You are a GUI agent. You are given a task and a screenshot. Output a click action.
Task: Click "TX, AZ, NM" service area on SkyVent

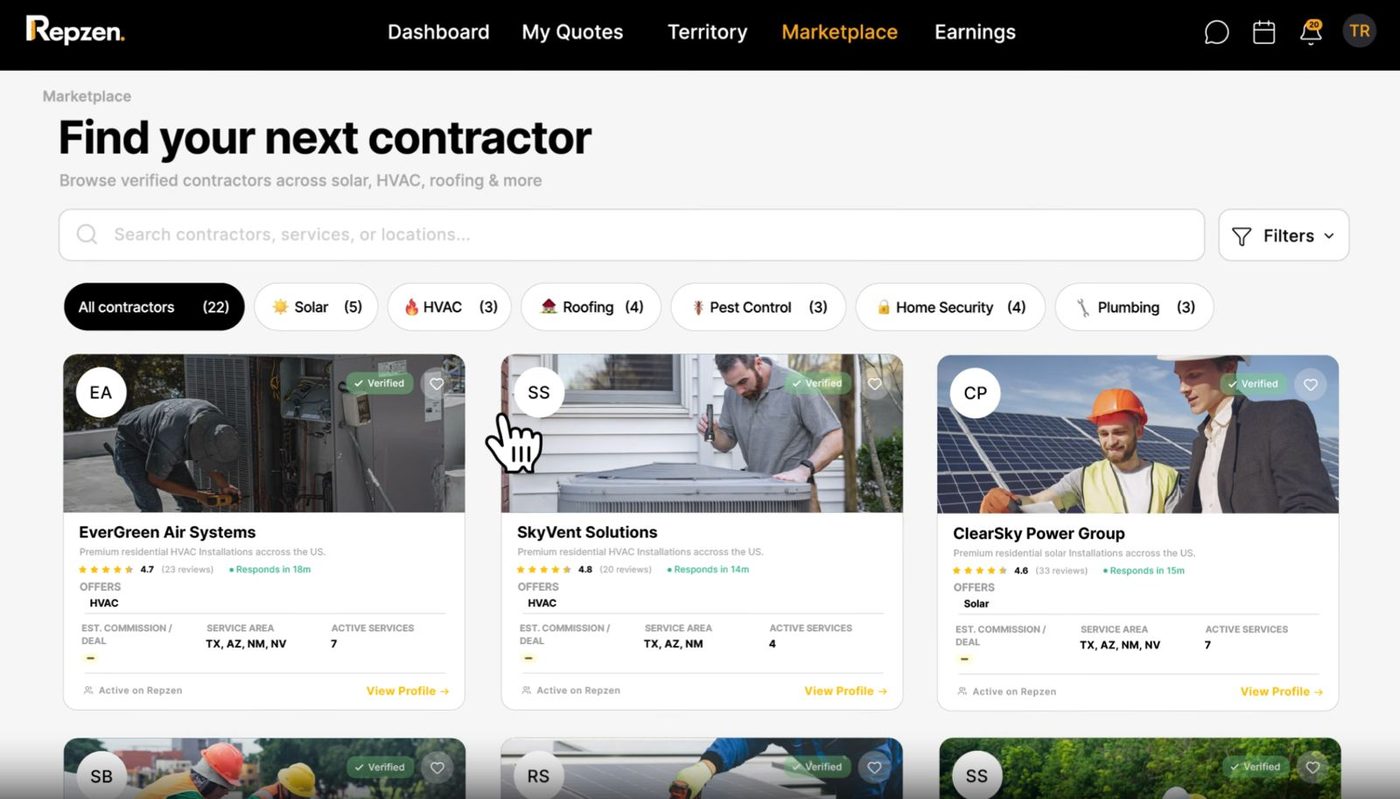(674, 644)
